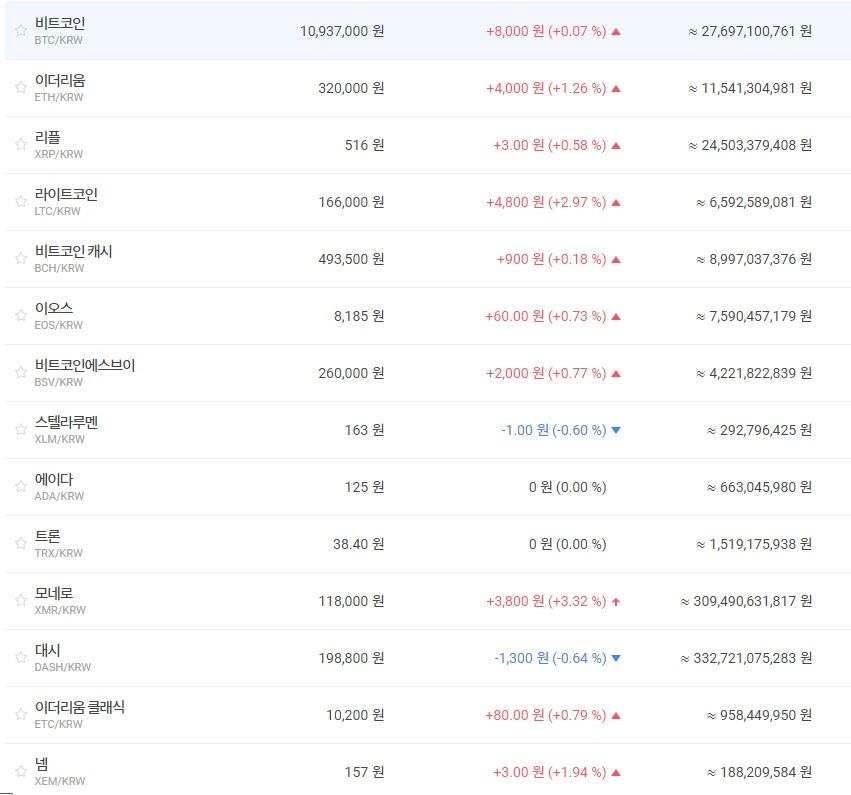Toggle favorite star for 에이다 ADA/KRW

[20, 486]
